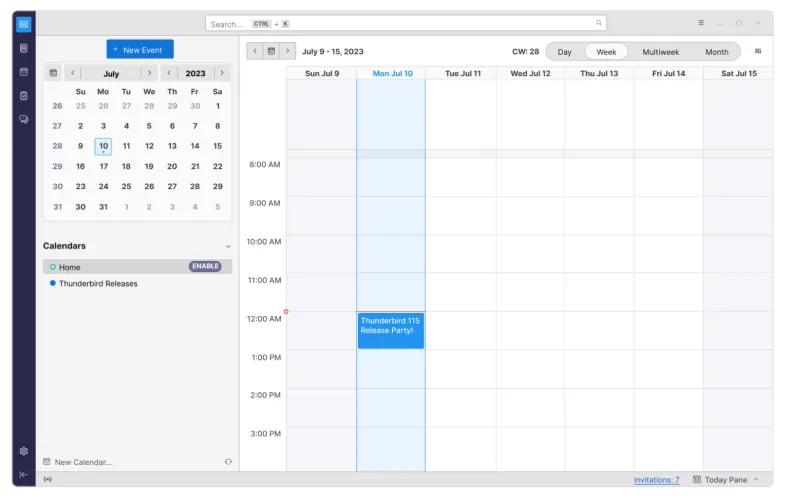The width and height of the screenshot is (789, 500).
Task: Click the go-to-today icon in mini calendar
Action: [x=53, y=73]
